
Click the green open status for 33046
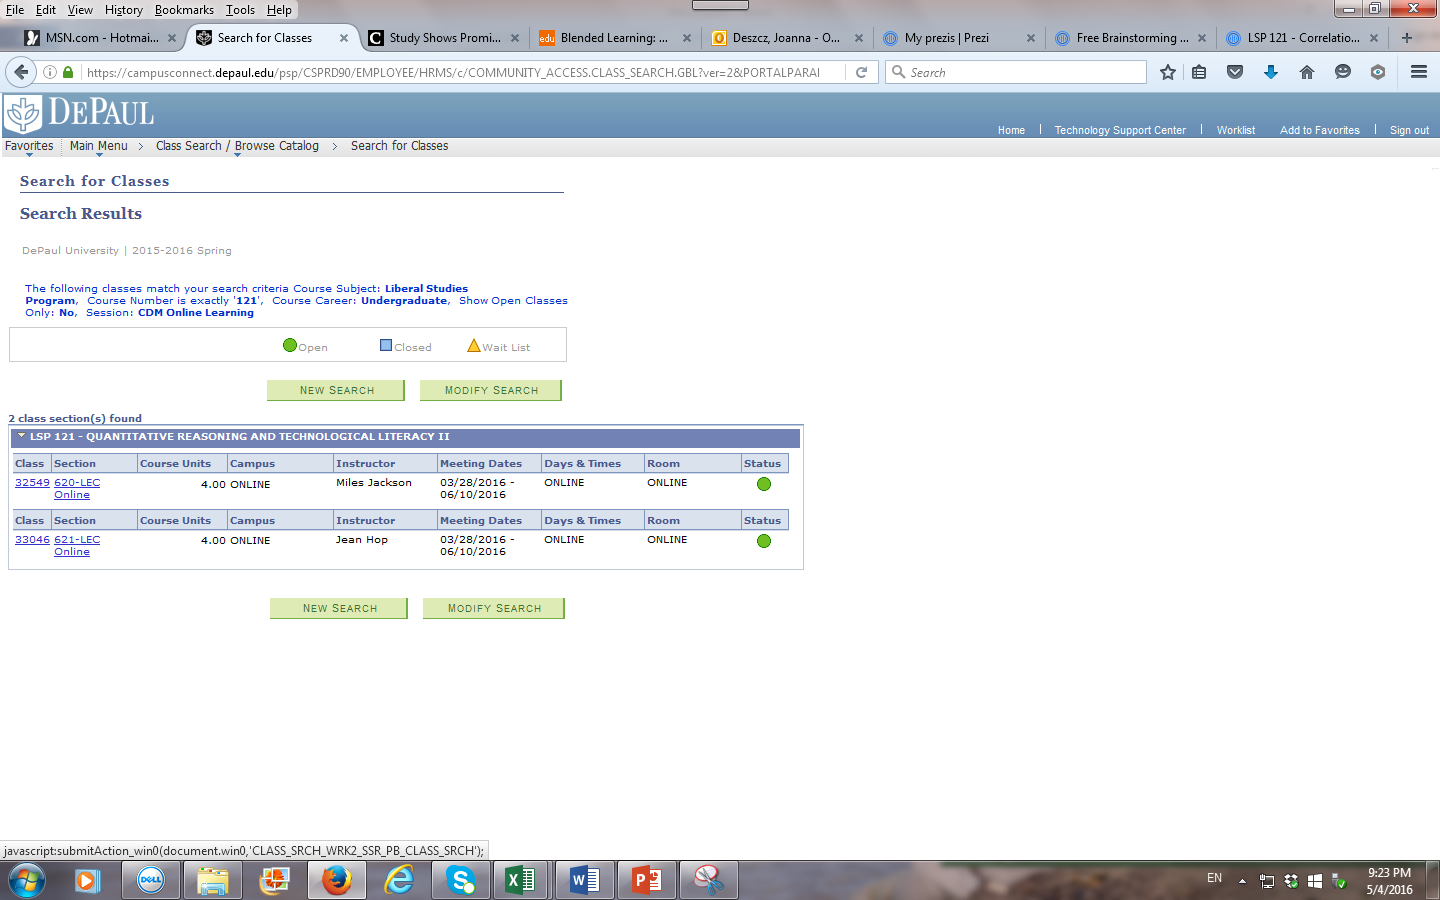click(764, 541)
